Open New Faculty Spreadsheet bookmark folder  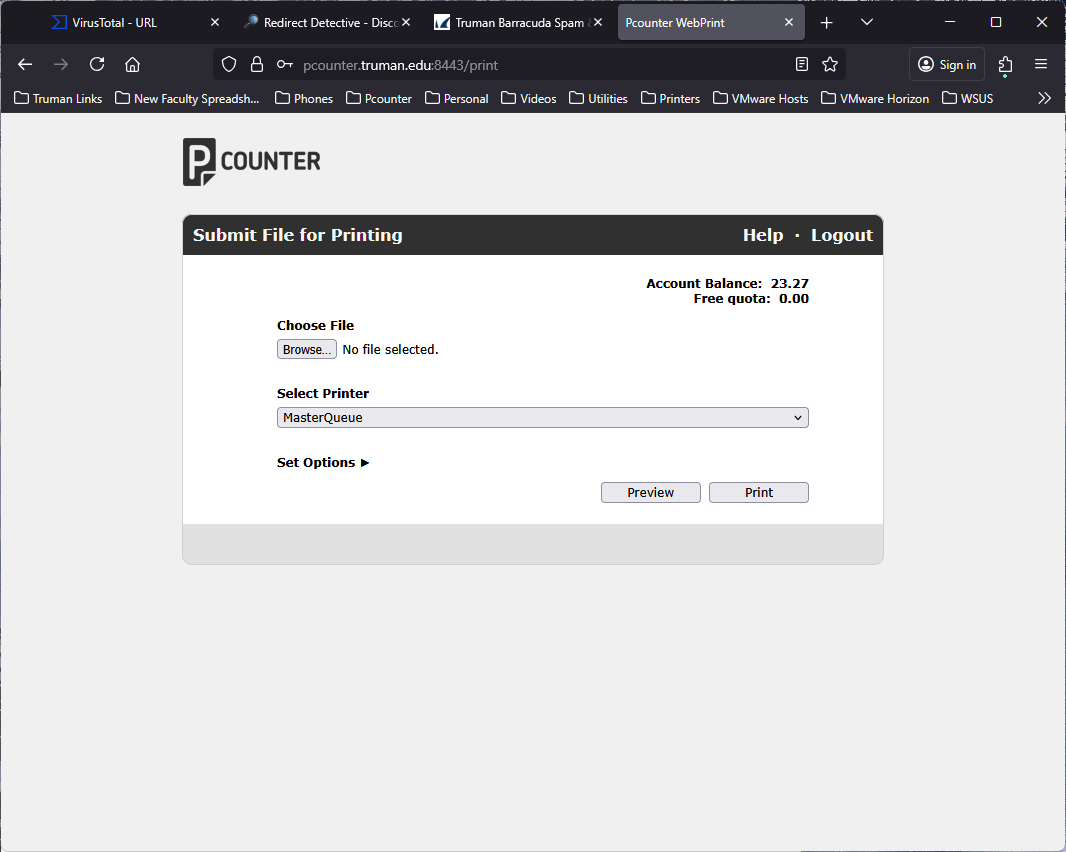click(188, 99)
